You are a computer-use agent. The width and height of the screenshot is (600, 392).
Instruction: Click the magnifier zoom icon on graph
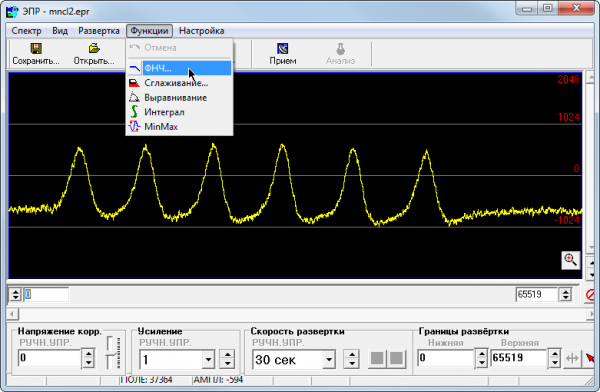(x=571, y=260)
